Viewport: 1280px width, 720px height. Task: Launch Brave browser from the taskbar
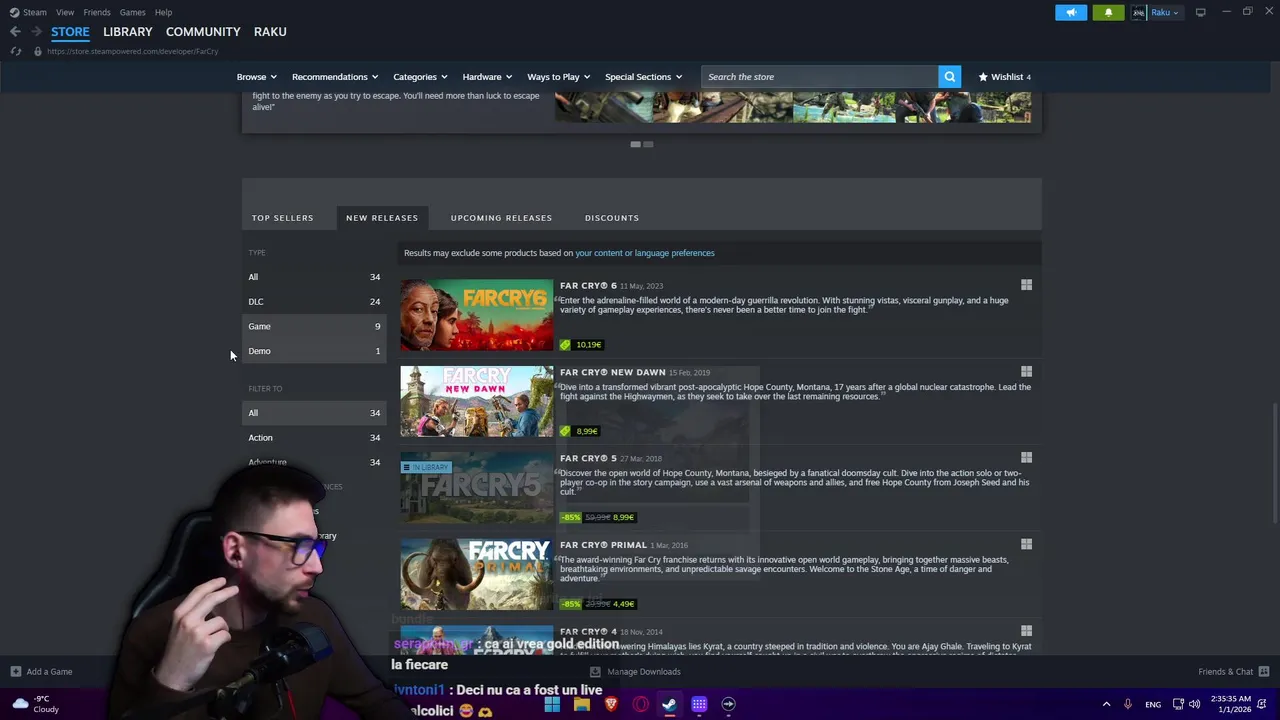pyautogui.click(x=611, y=704)
